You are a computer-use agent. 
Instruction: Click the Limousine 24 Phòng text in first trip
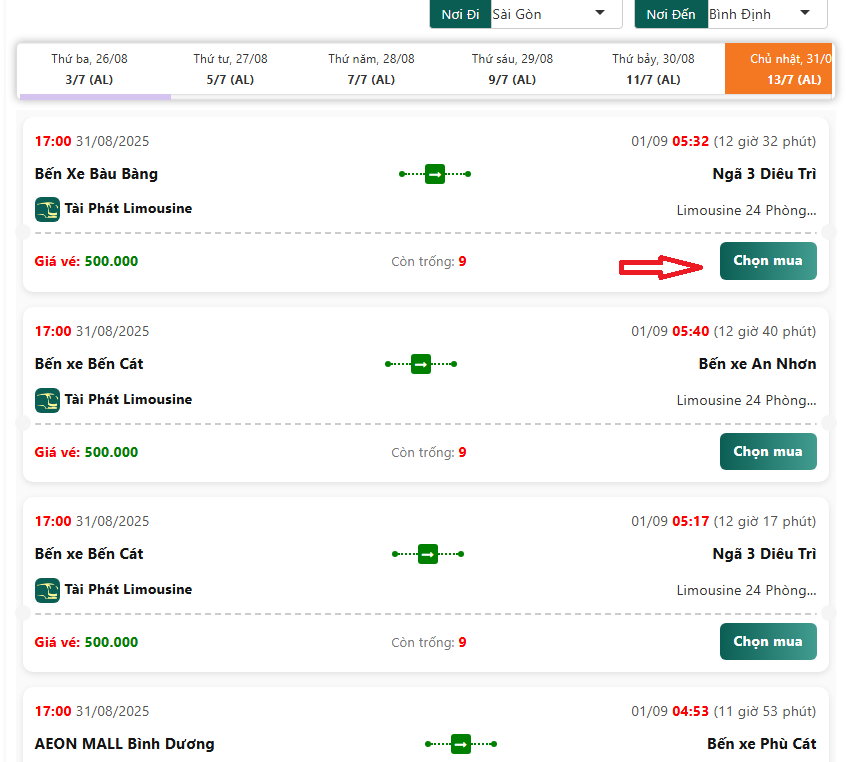[x=745, y=210]
